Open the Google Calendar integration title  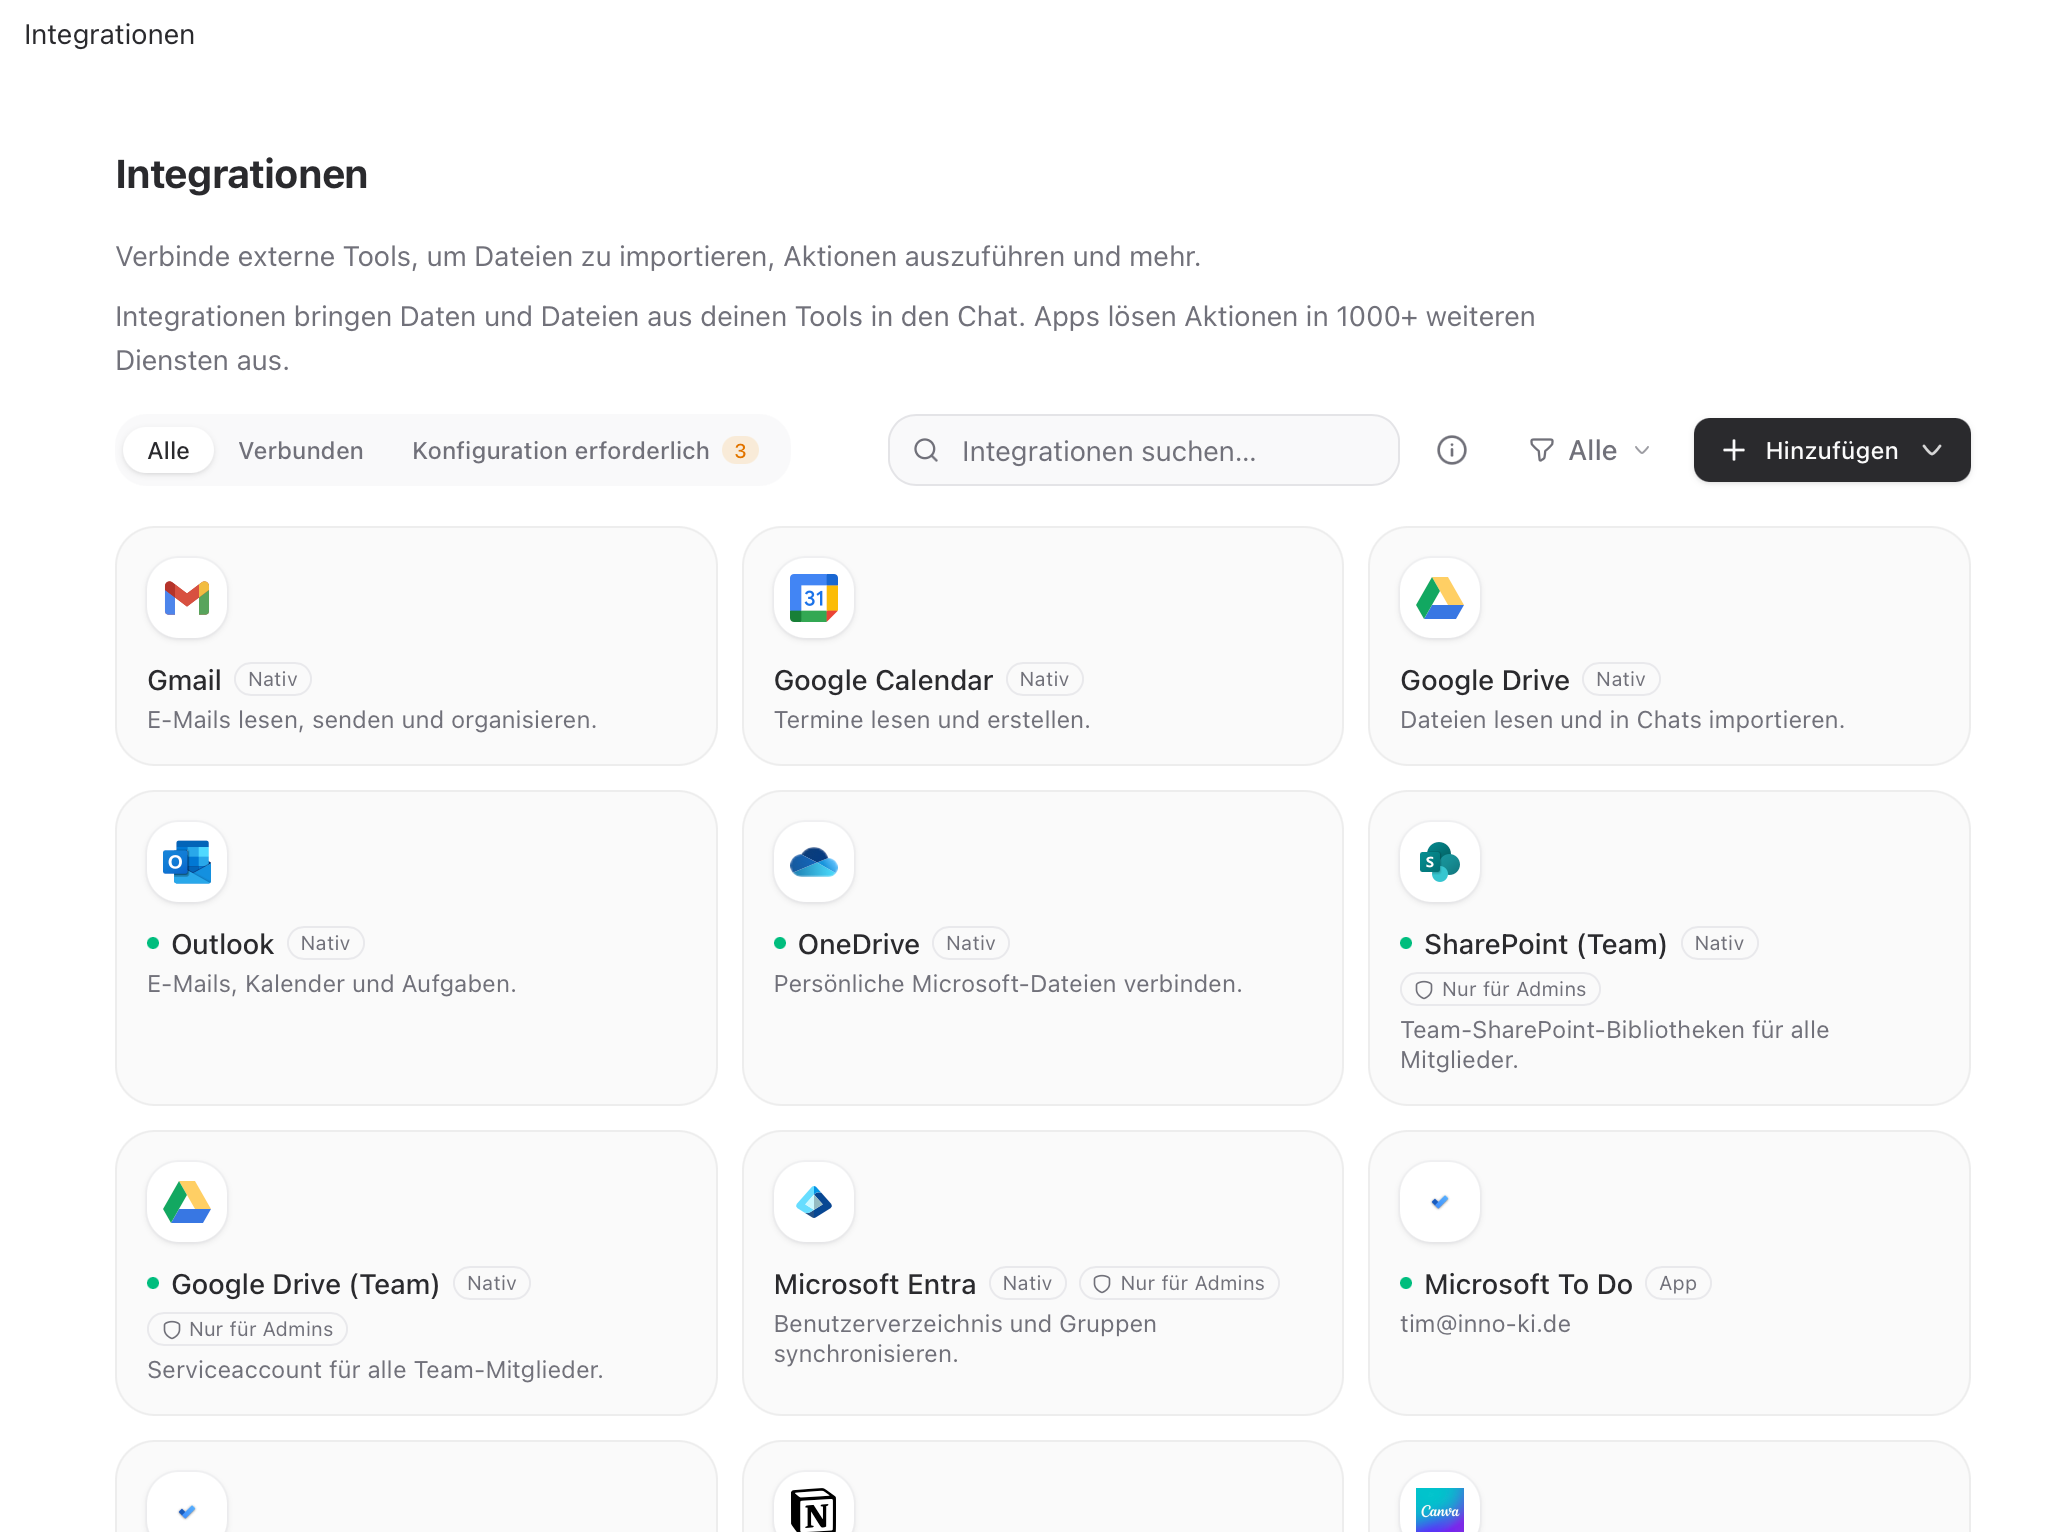(883, 680)
